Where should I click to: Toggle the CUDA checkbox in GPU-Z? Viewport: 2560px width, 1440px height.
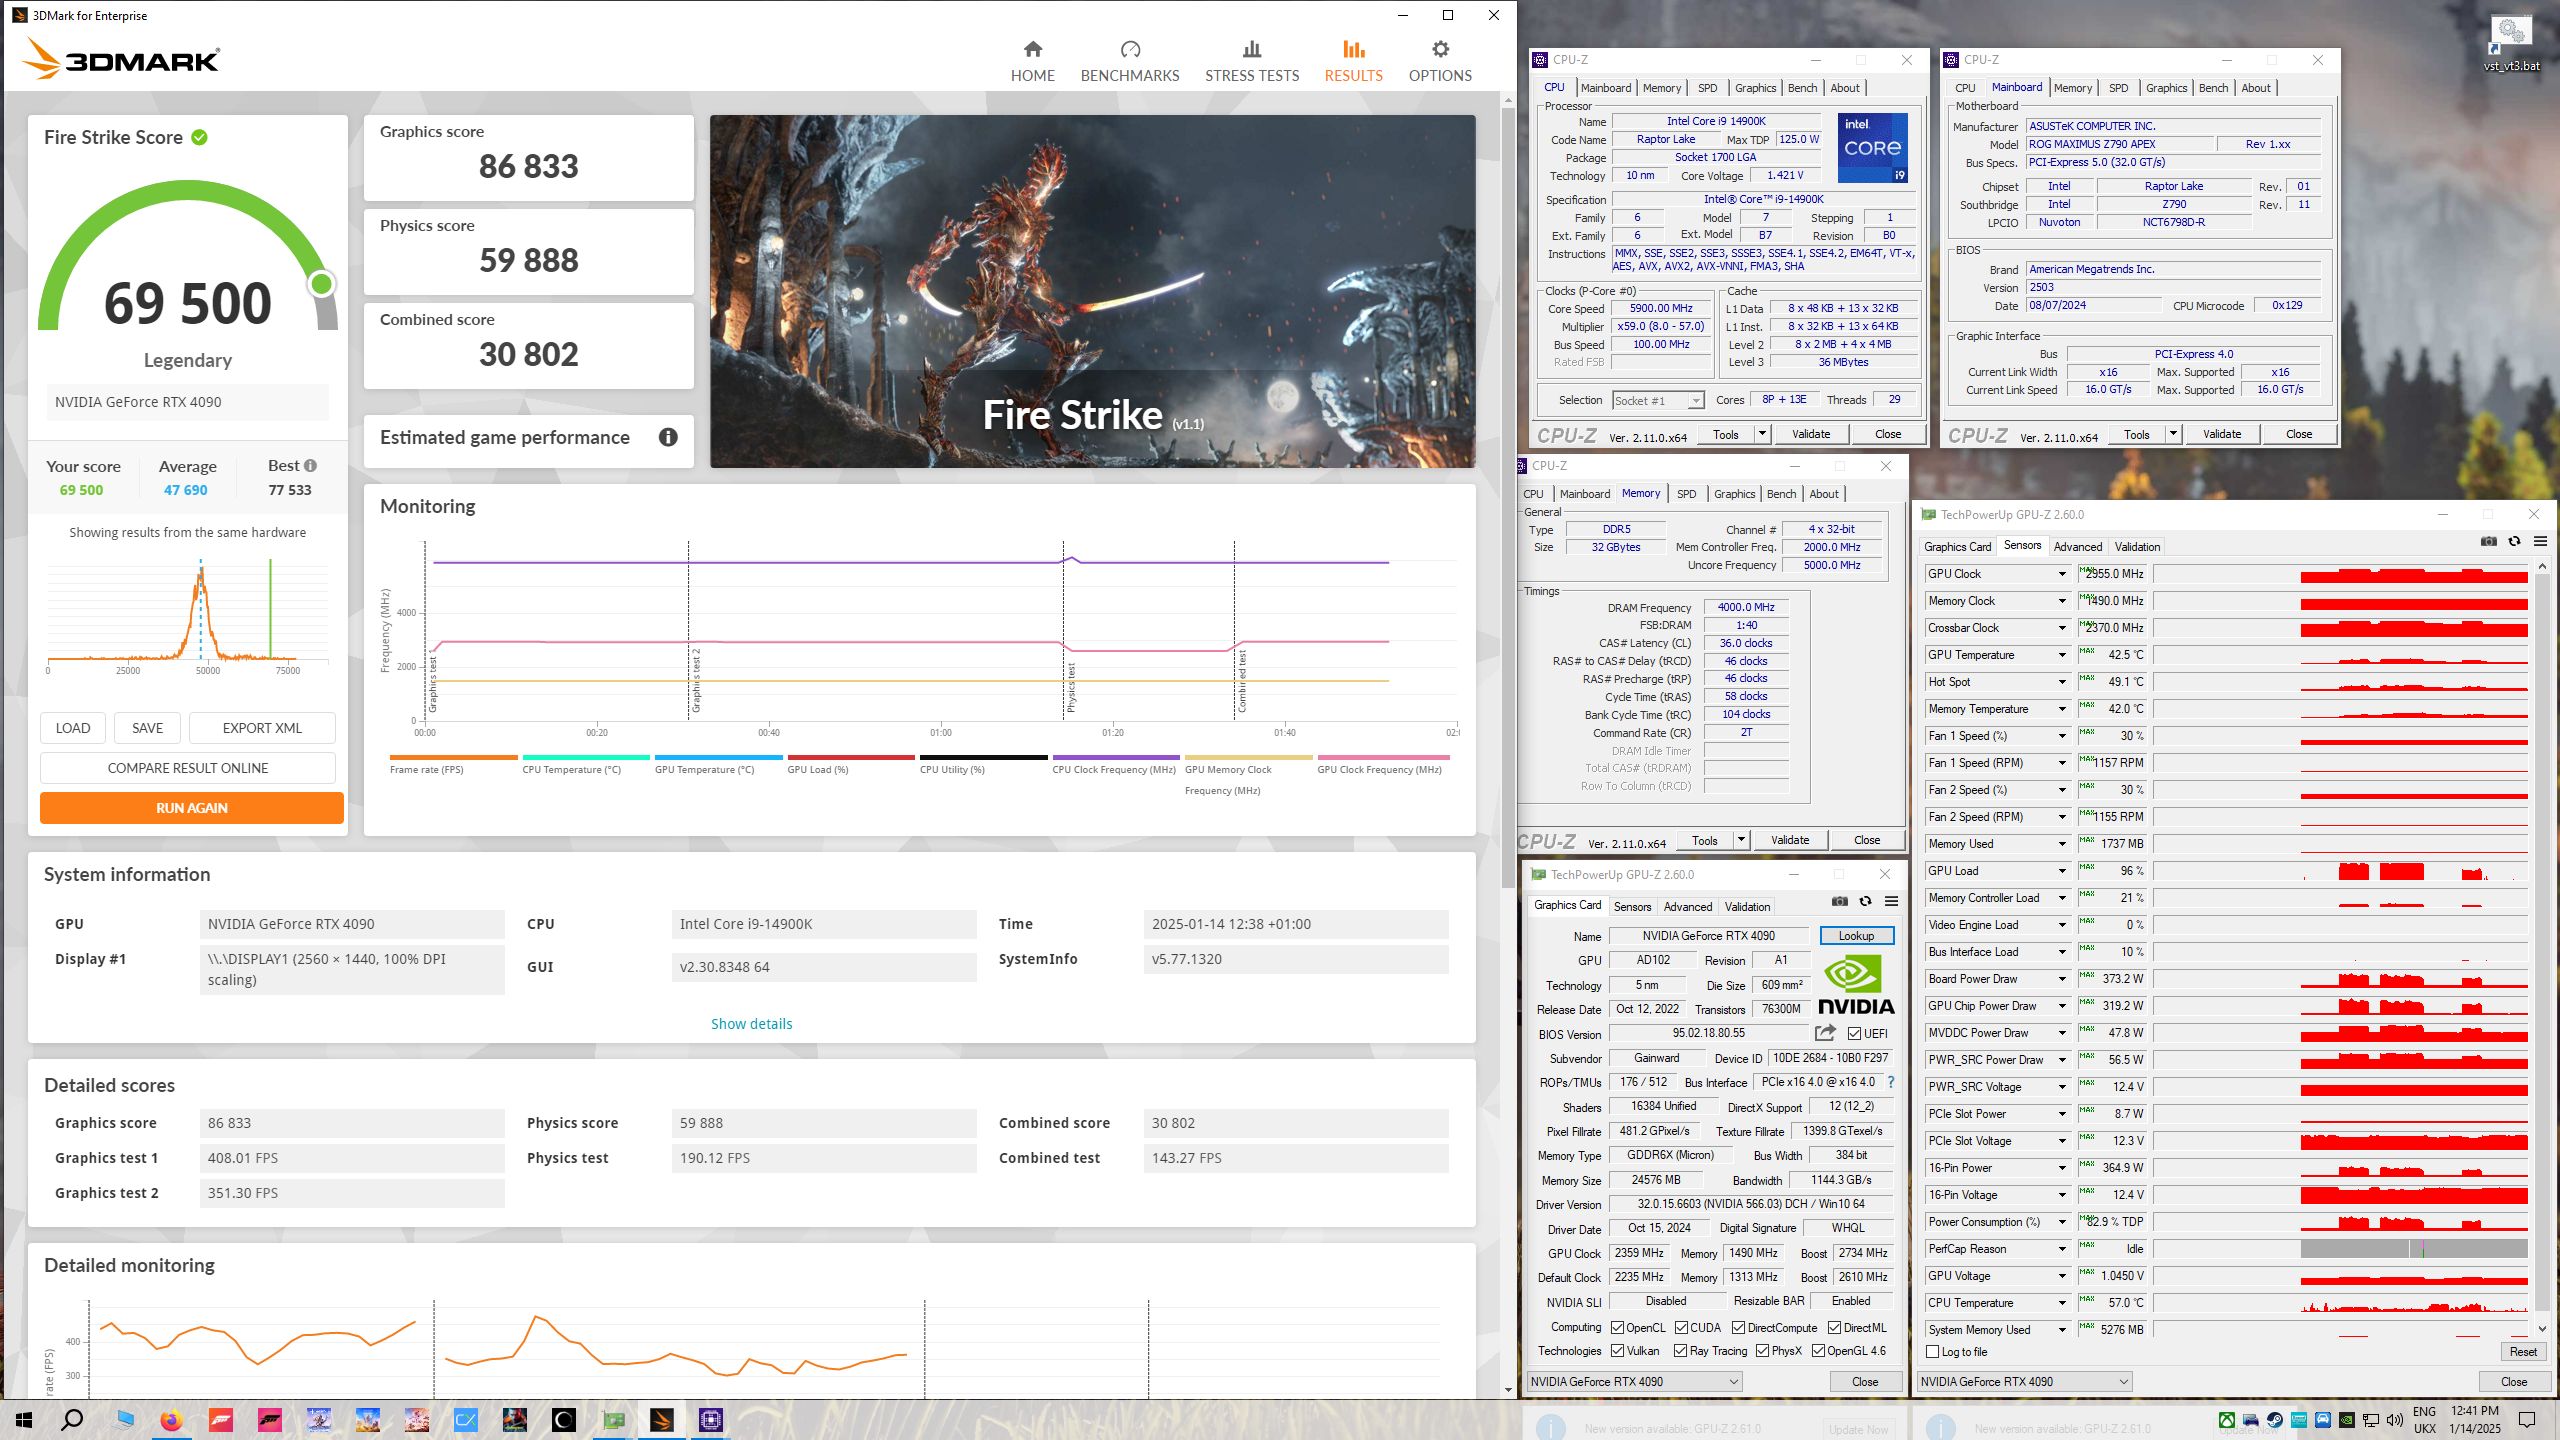tap(1681, 1328)
